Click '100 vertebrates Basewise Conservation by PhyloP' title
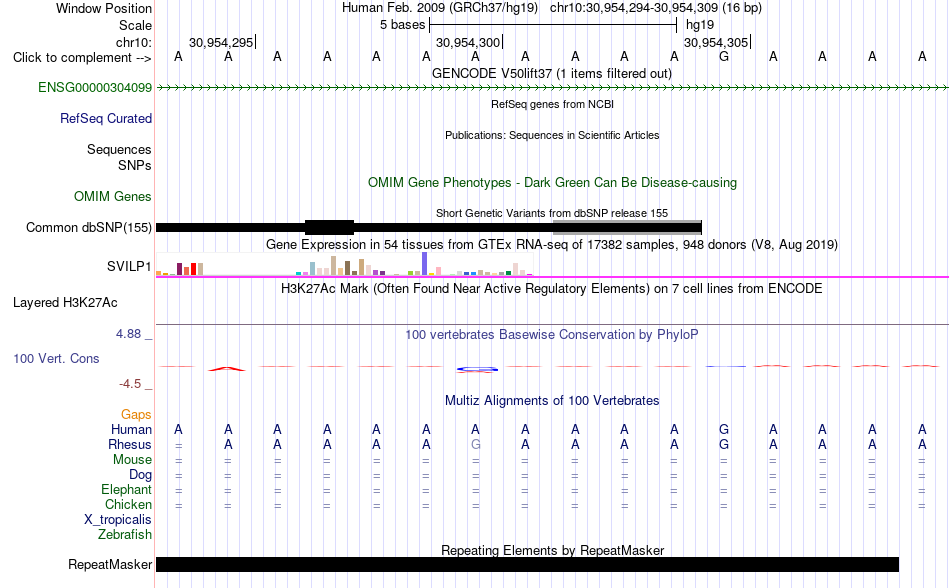This screenshot has height=588, width=950. click(x=552, y=335)
